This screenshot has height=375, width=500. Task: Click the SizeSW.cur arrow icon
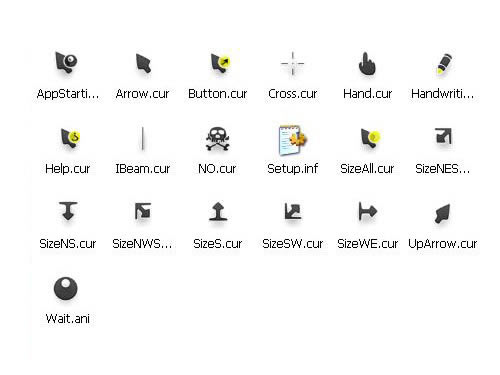pos(293,211)
